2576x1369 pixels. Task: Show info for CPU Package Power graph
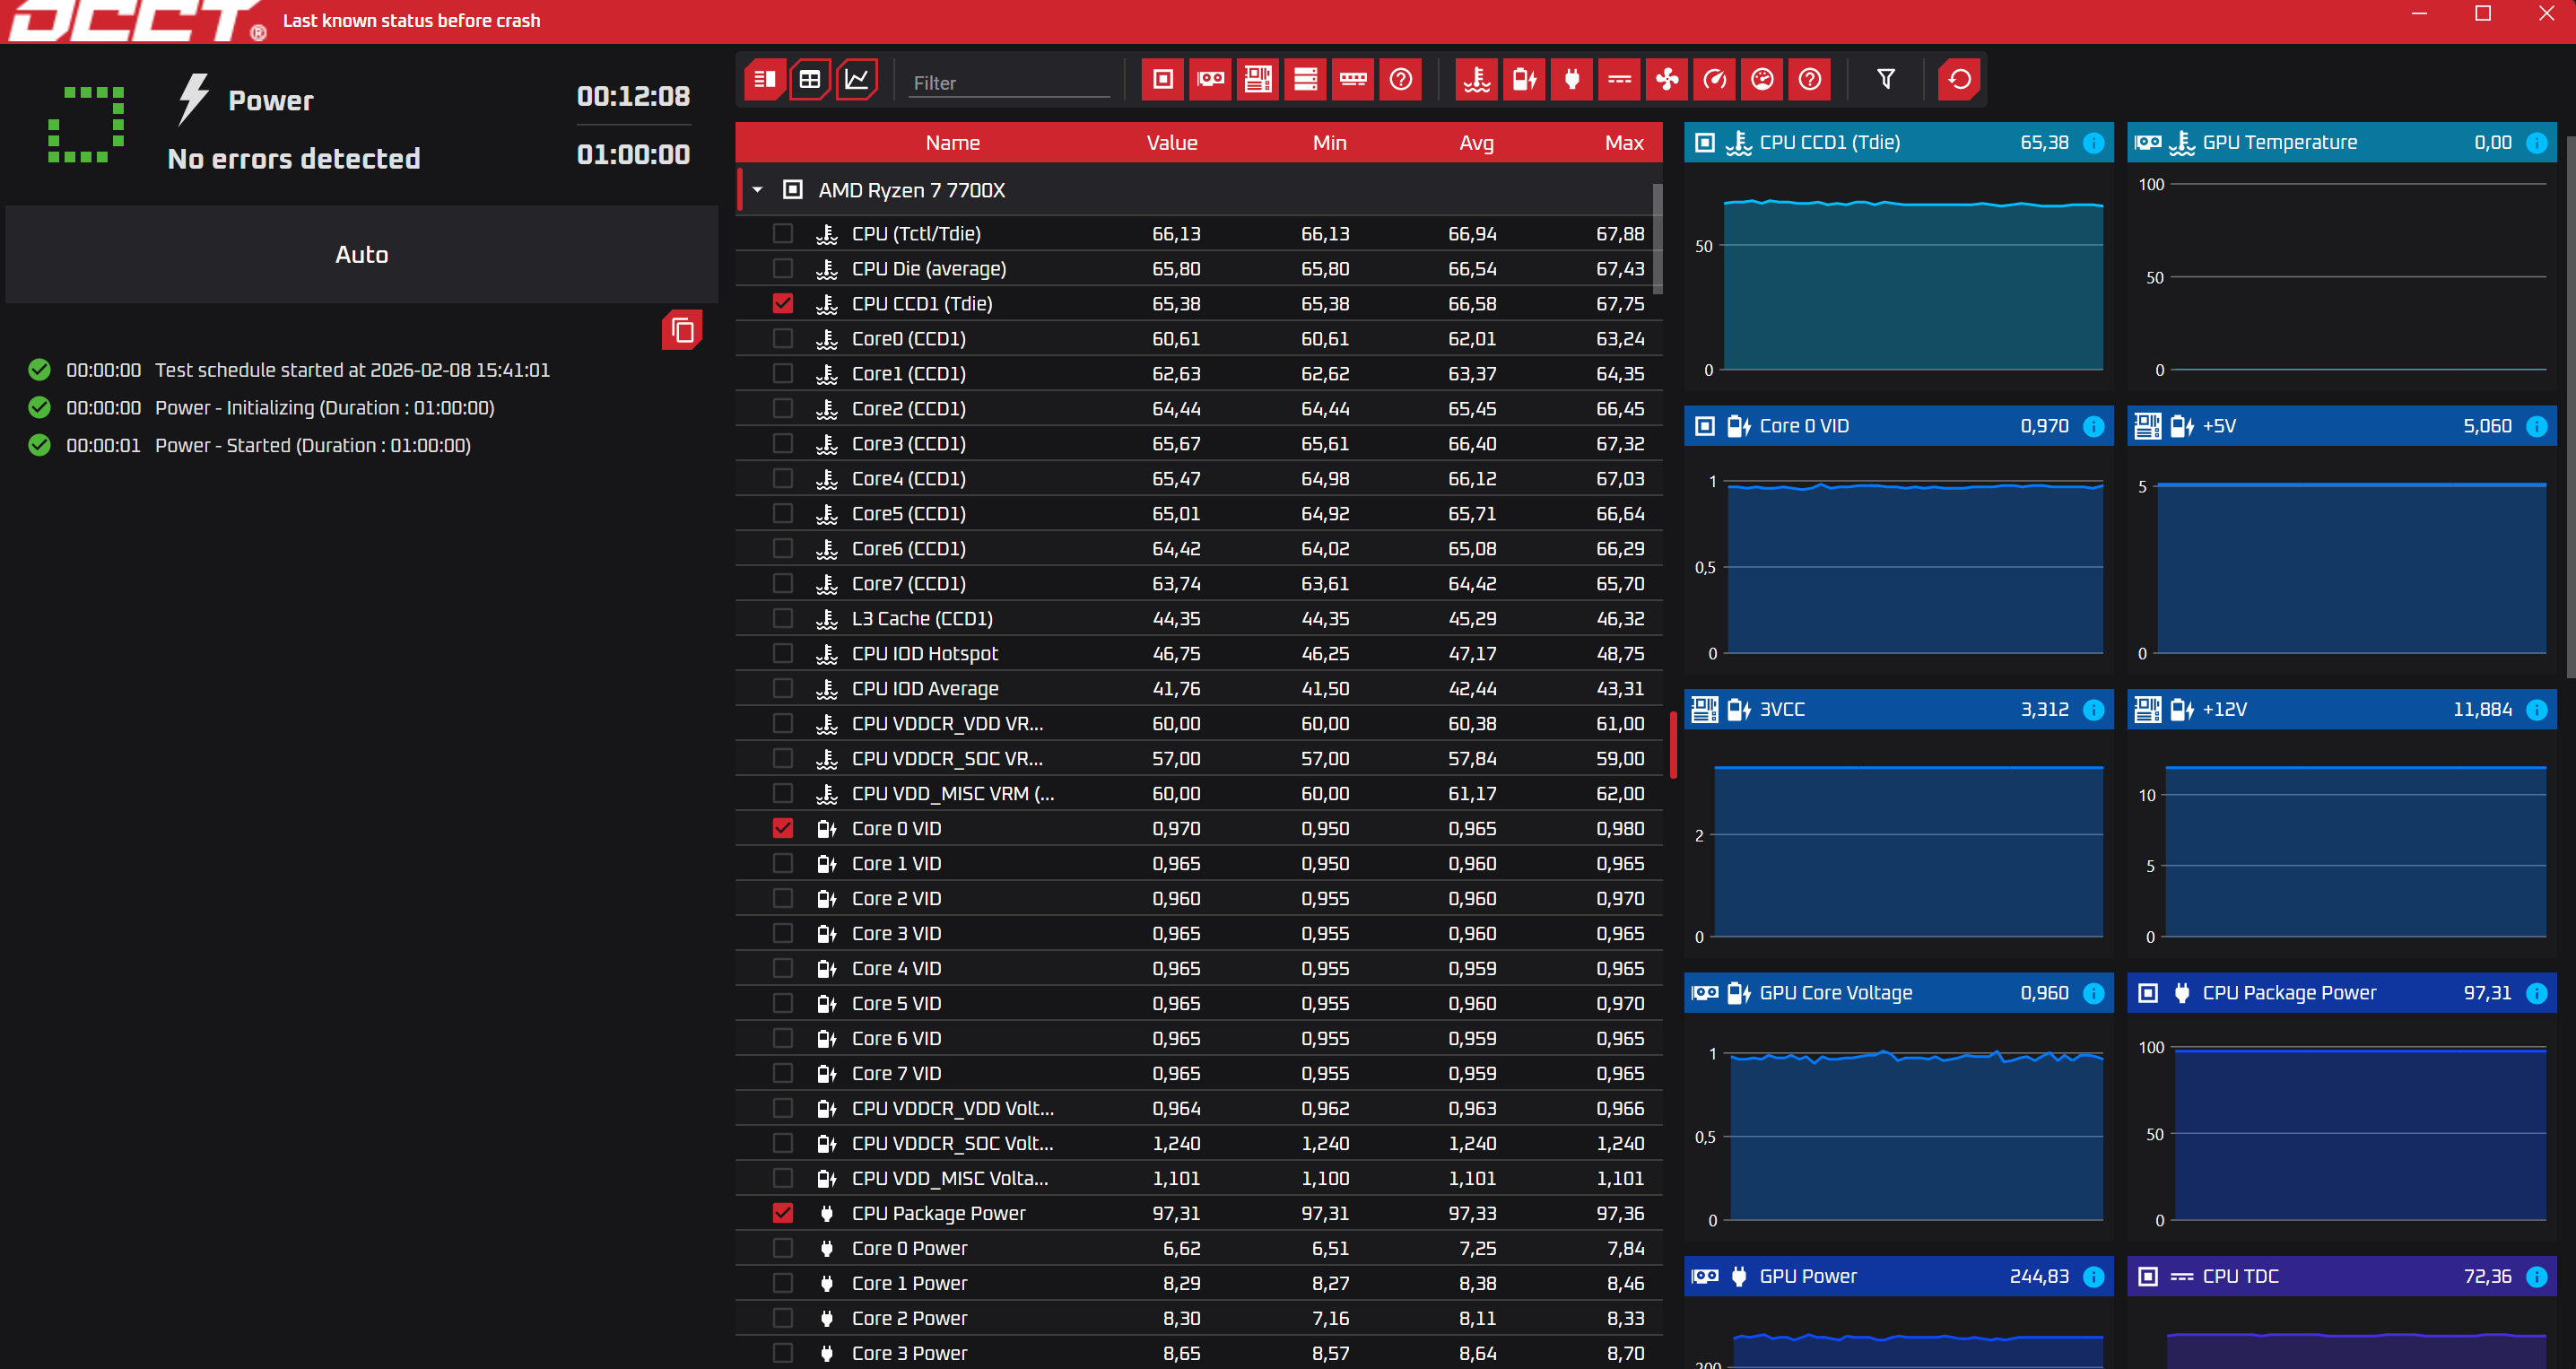tap(2536, 994)
